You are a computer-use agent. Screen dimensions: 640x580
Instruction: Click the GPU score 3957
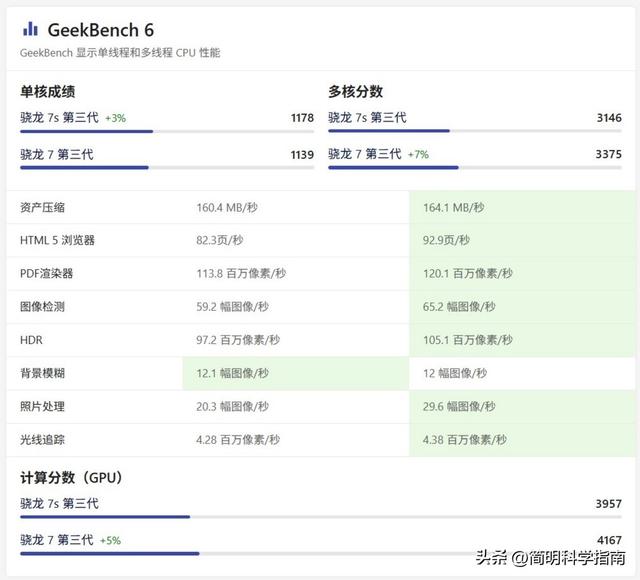pos(609,504)
